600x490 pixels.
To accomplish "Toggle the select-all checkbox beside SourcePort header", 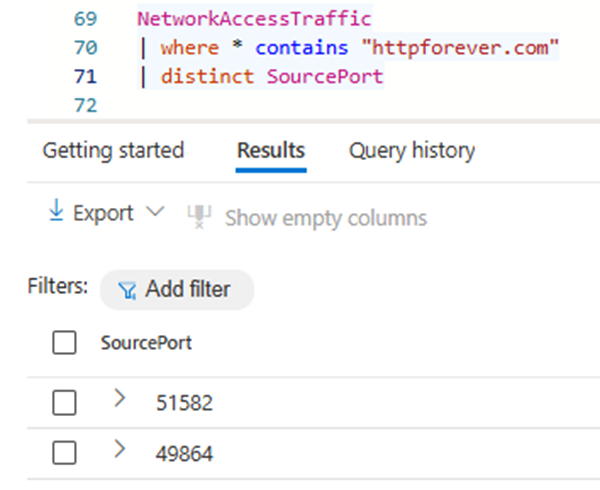I will [x=64, y=343].
